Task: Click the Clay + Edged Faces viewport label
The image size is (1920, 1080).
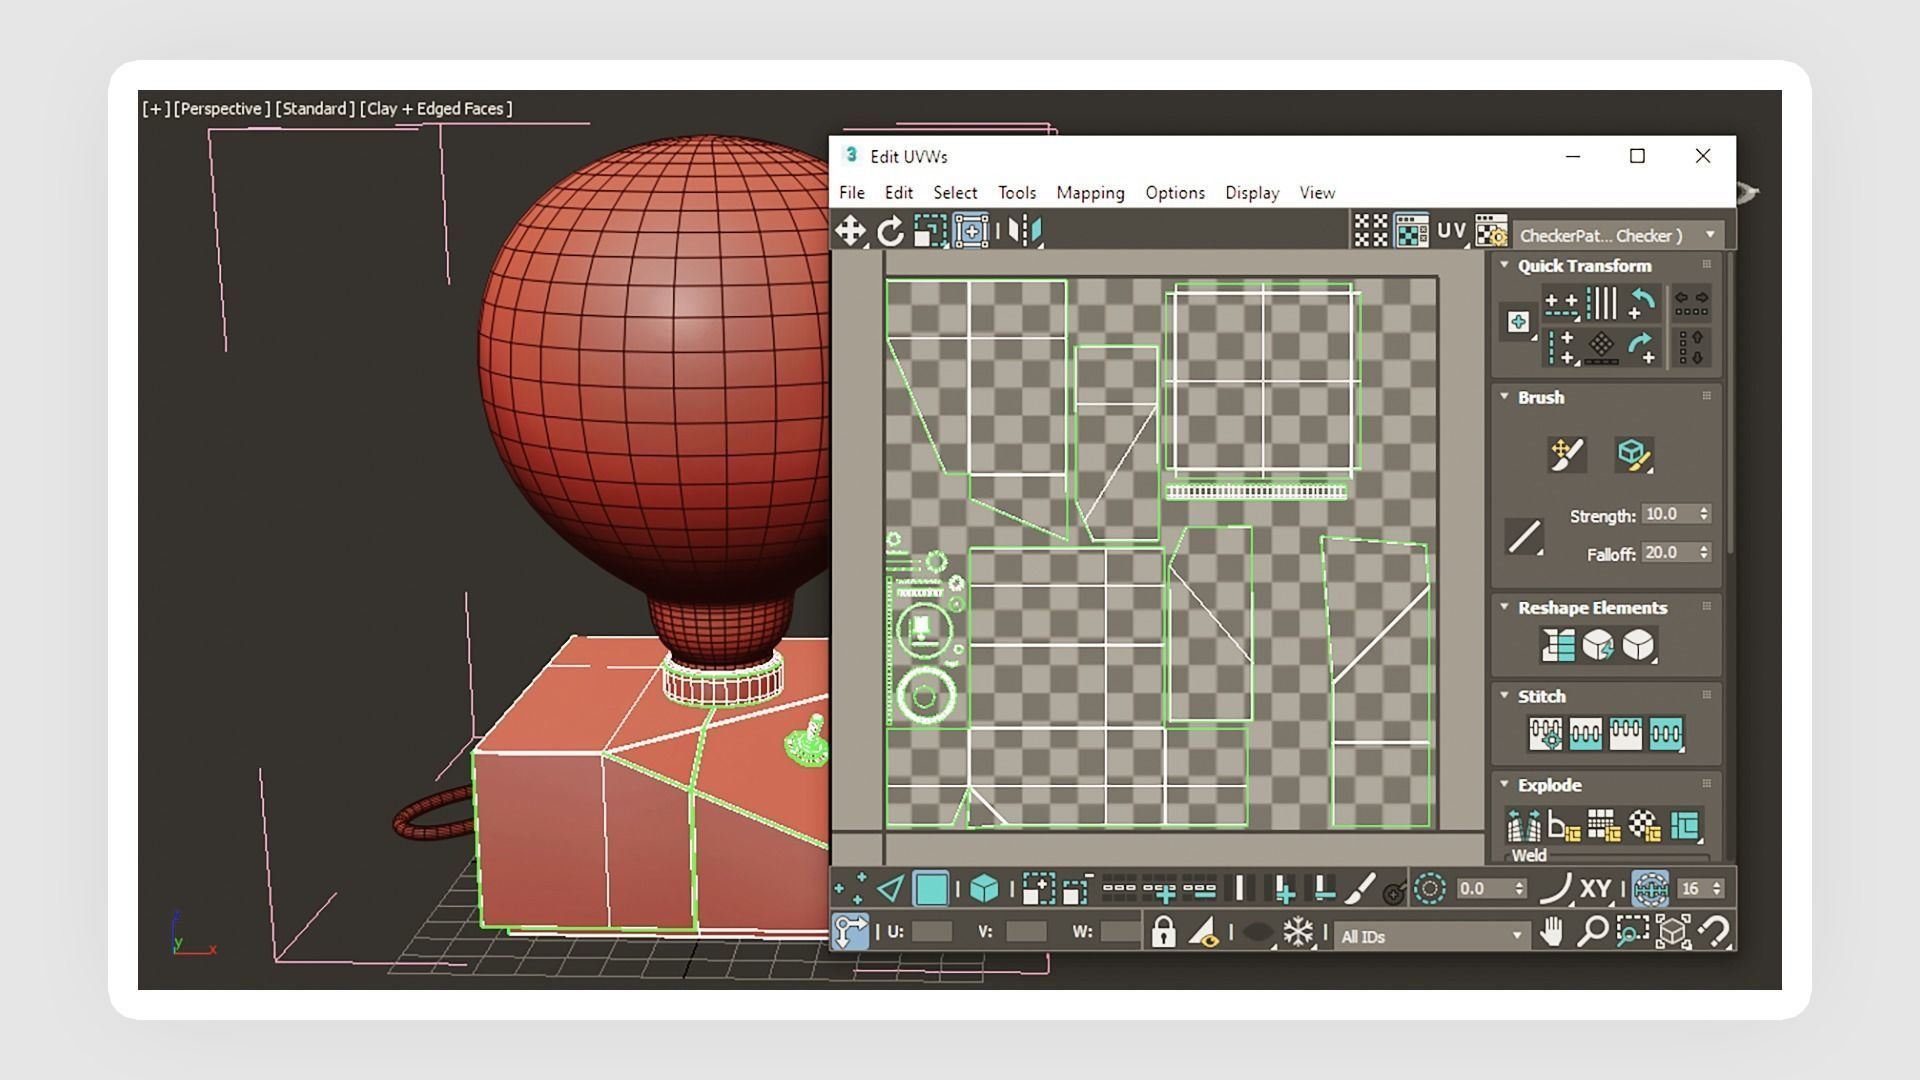Action: tap(436, 109)
